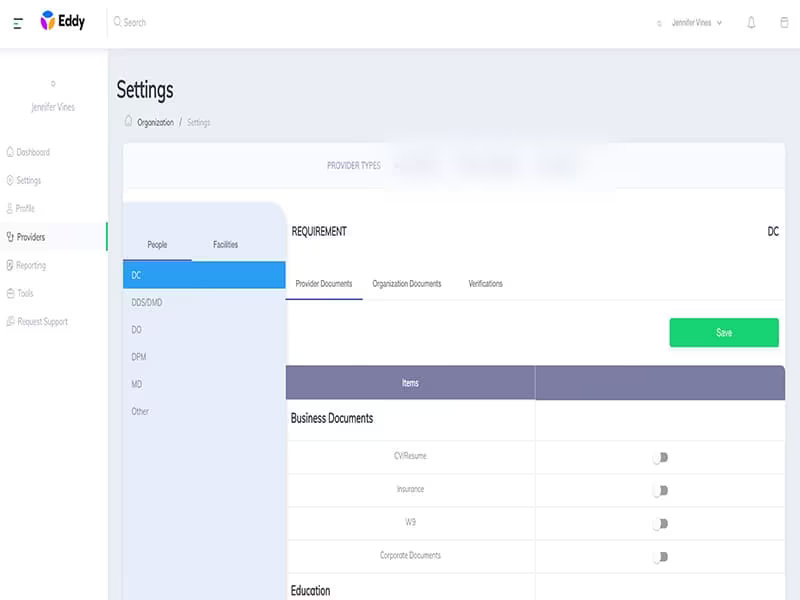Click the green Save button

point(724,333)
